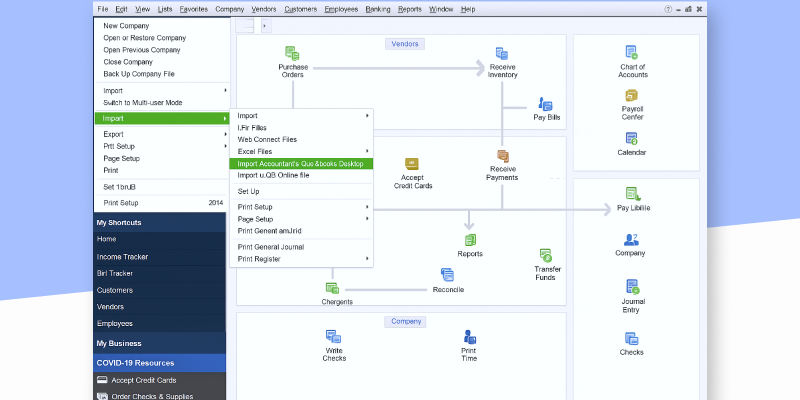Open the Favorites menu
The image size is (800, 400).
(194, 9)
